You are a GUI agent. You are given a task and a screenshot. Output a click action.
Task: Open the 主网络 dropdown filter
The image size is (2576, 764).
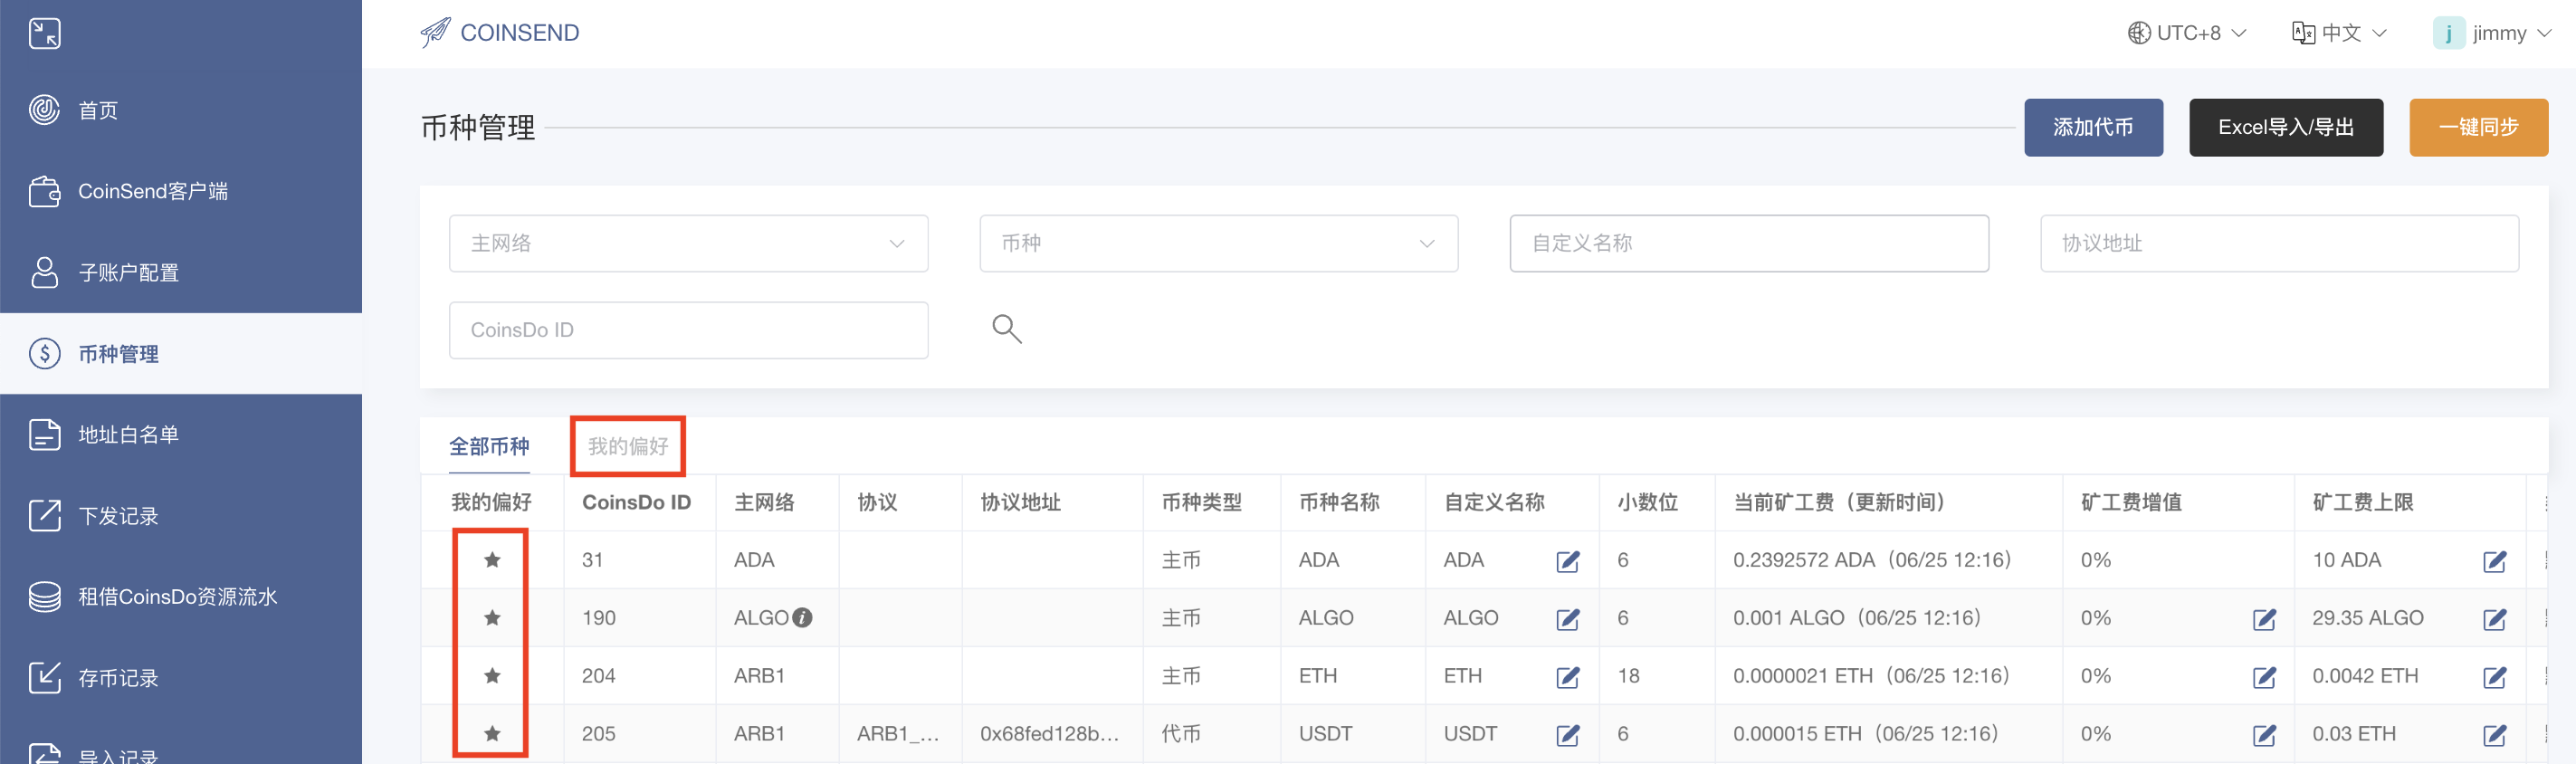pyautogui.click(x=688, y=243)
